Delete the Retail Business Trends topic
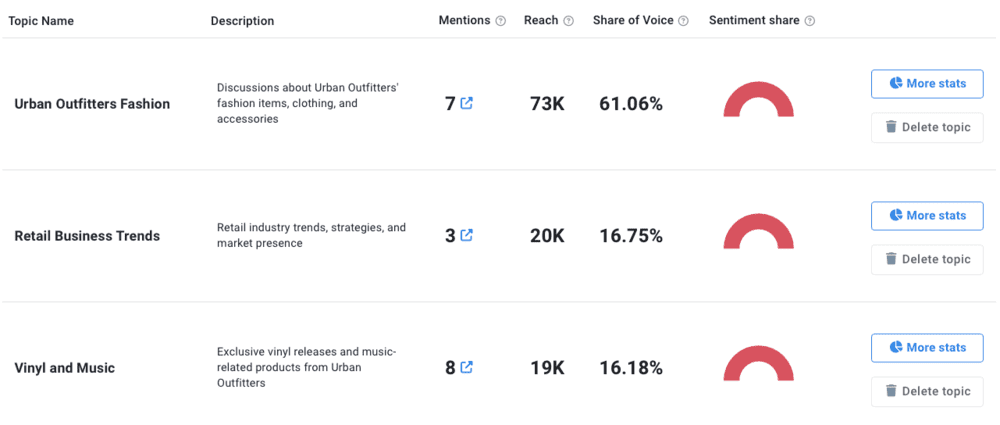The height and width of the screenshot is (425, 1000). coord(927,259)
